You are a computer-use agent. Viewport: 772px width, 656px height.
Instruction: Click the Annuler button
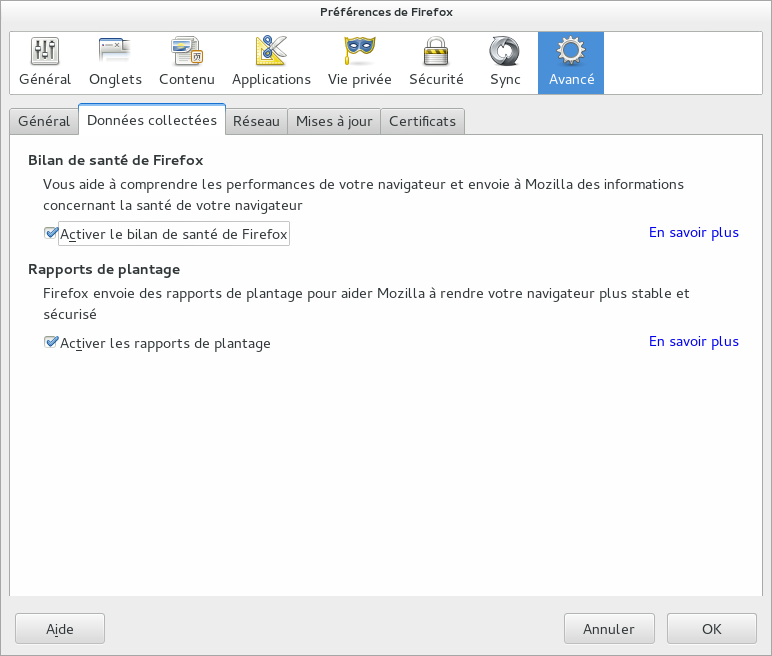[609, 629]
